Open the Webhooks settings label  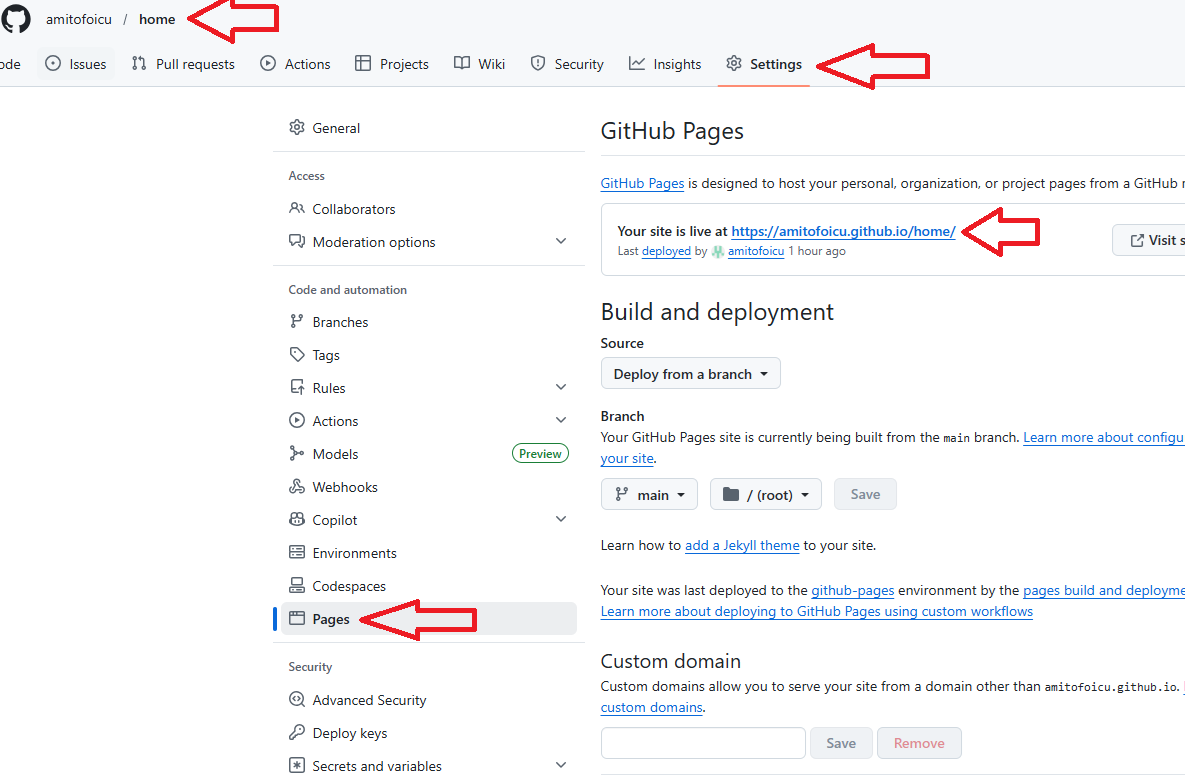pos(345,487)
